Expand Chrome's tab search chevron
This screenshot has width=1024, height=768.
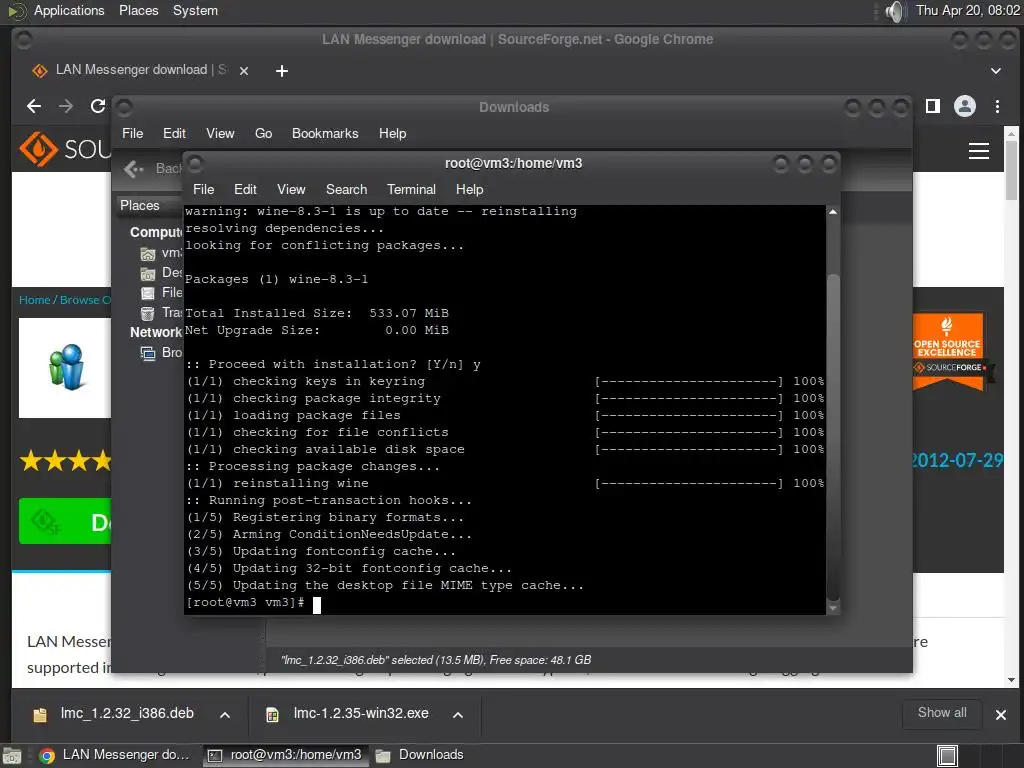pos(995,71)
